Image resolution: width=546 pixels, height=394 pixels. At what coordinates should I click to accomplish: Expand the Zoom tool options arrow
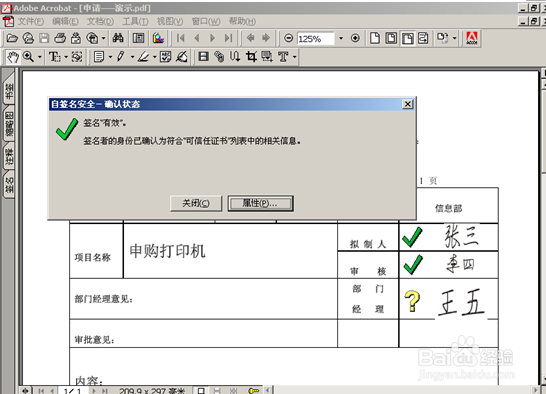[39, 57]
